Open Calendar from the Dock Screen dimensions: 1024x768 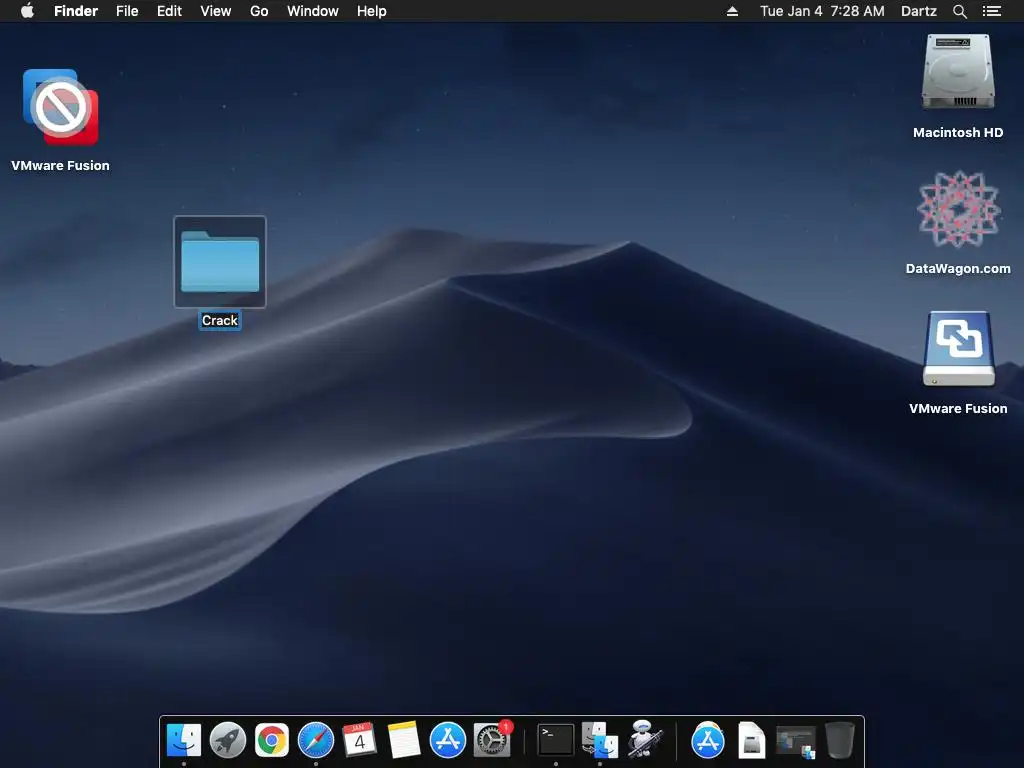360,740
